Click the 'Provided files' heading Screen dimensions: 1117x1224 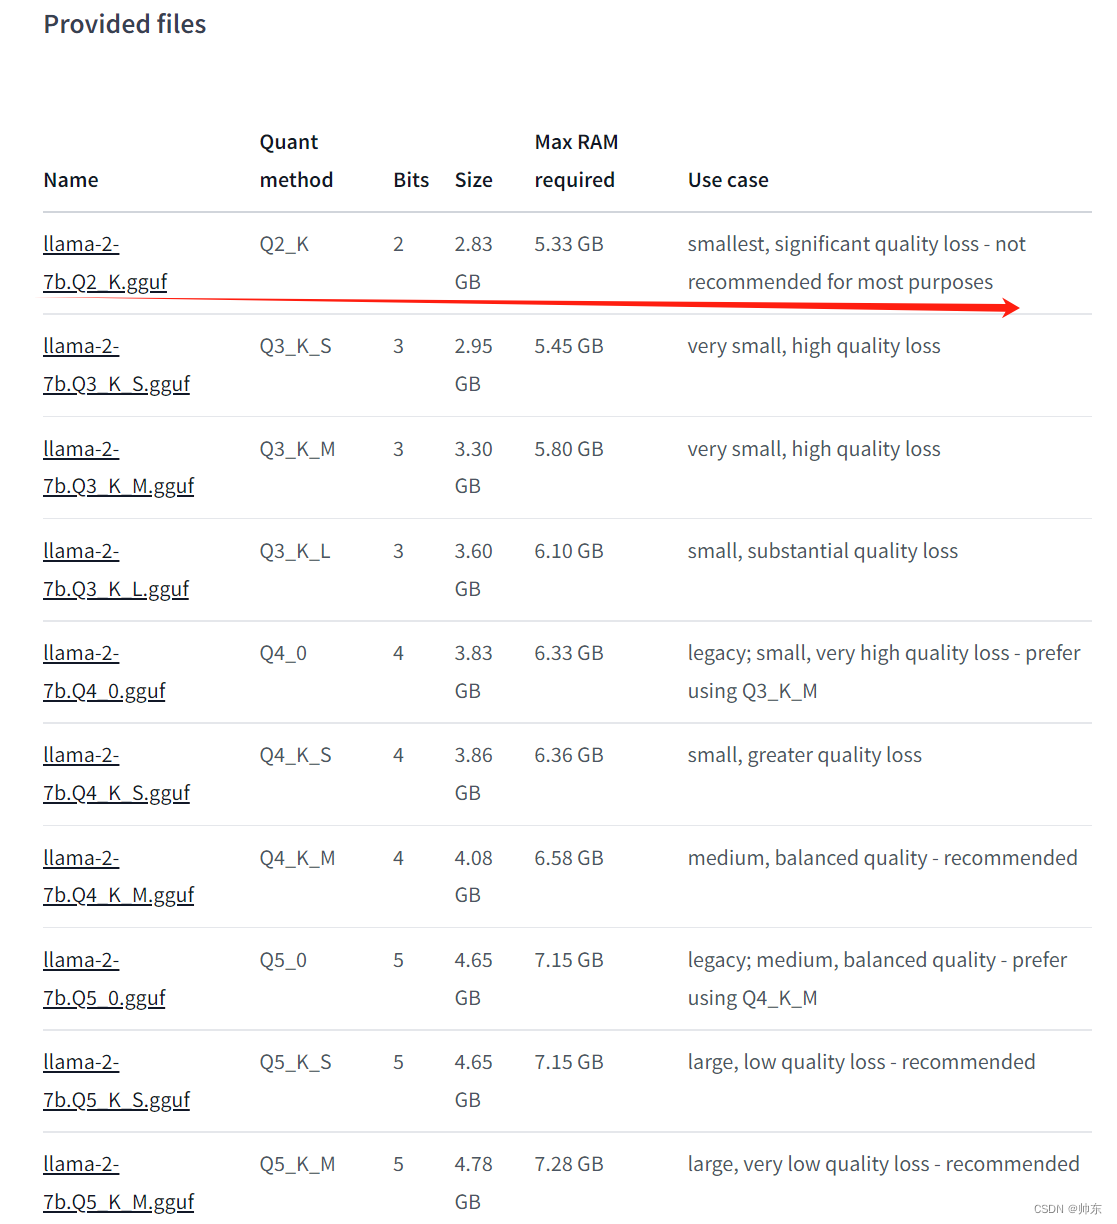pos(125,24)
